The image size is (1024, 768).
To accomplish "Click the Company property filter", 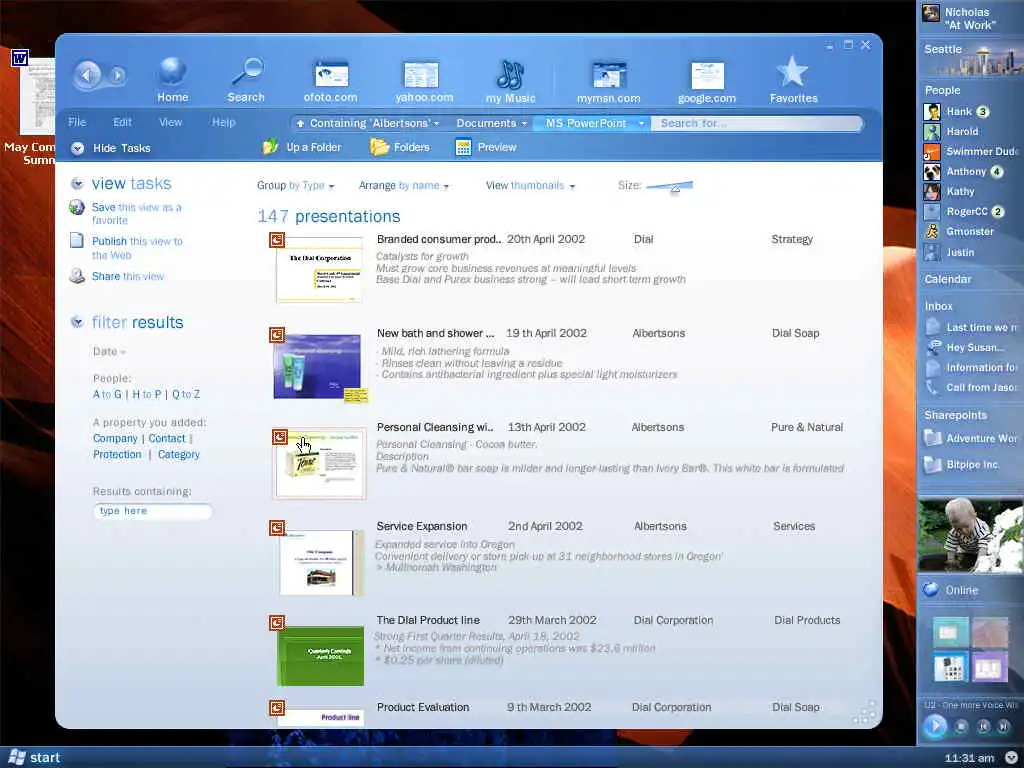I will 115,438.
